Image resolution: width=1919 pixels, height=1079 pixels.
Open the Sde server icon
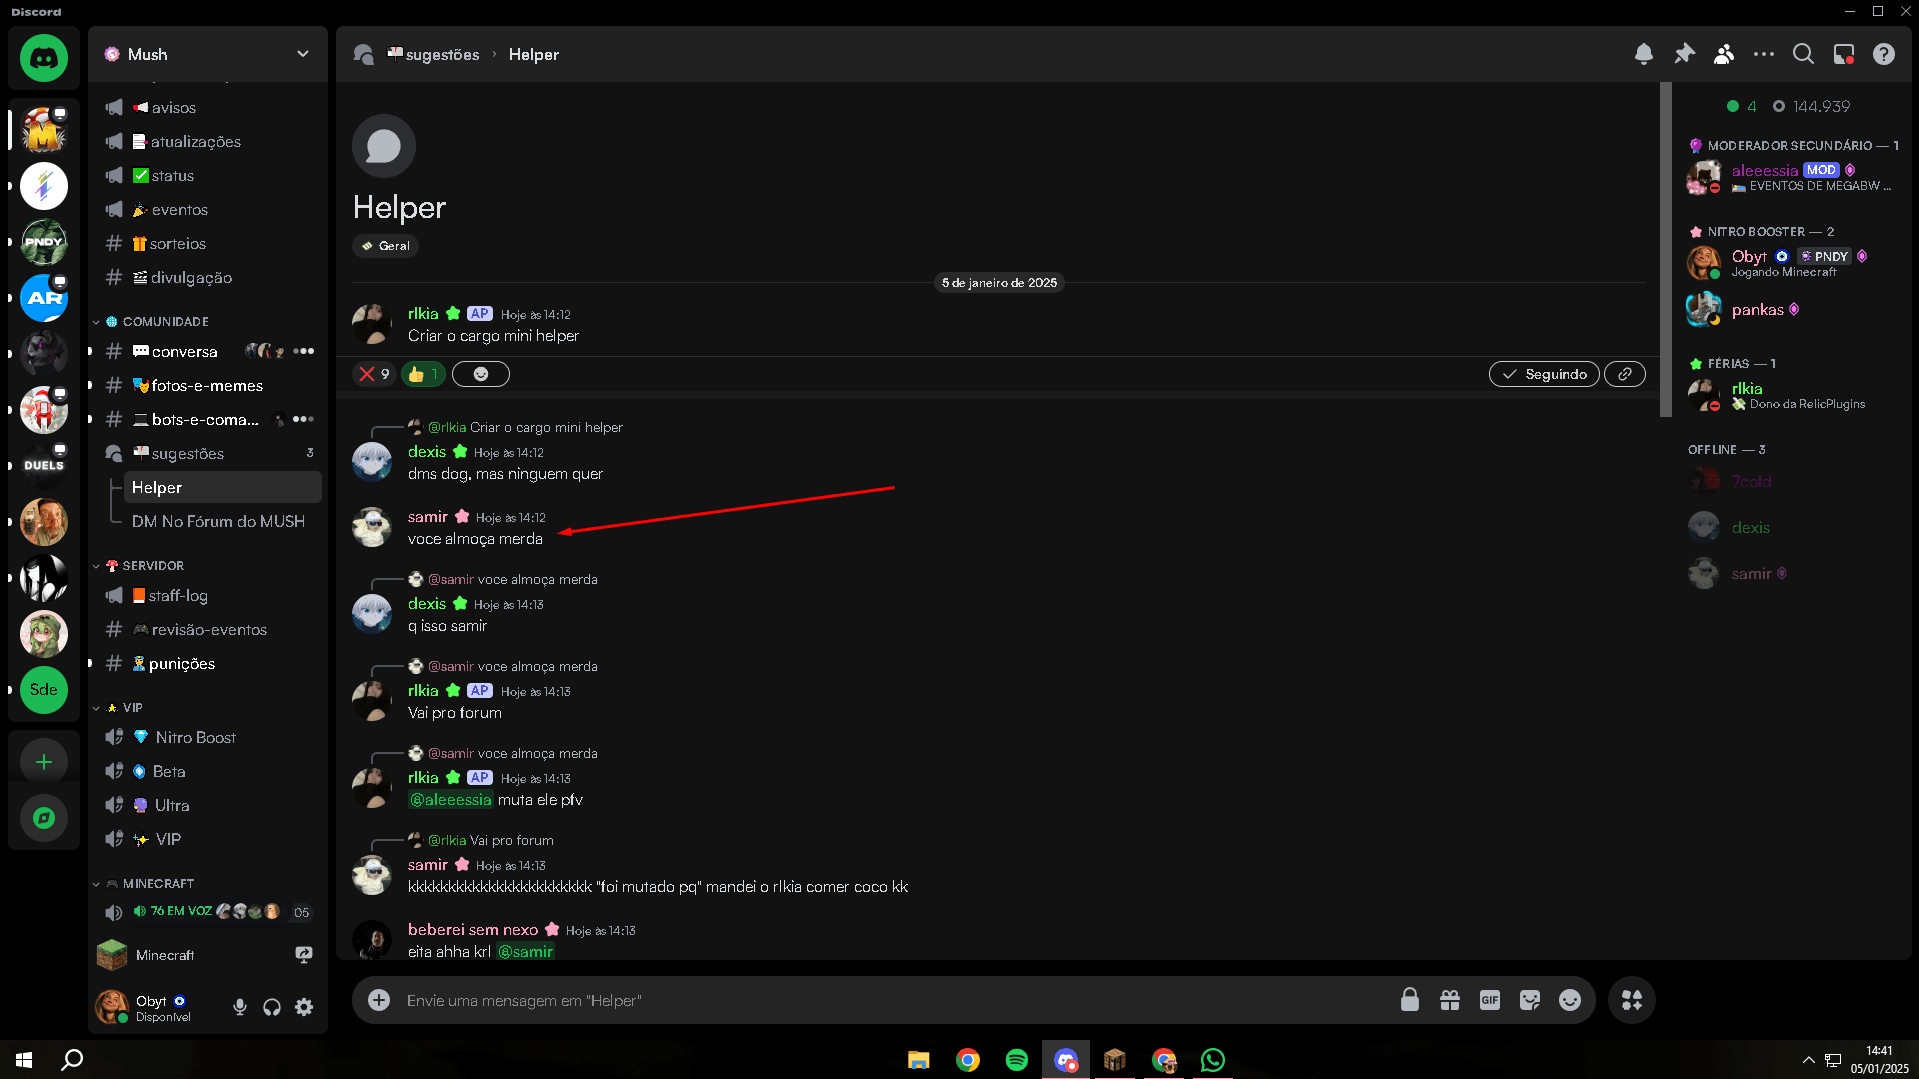44,690
